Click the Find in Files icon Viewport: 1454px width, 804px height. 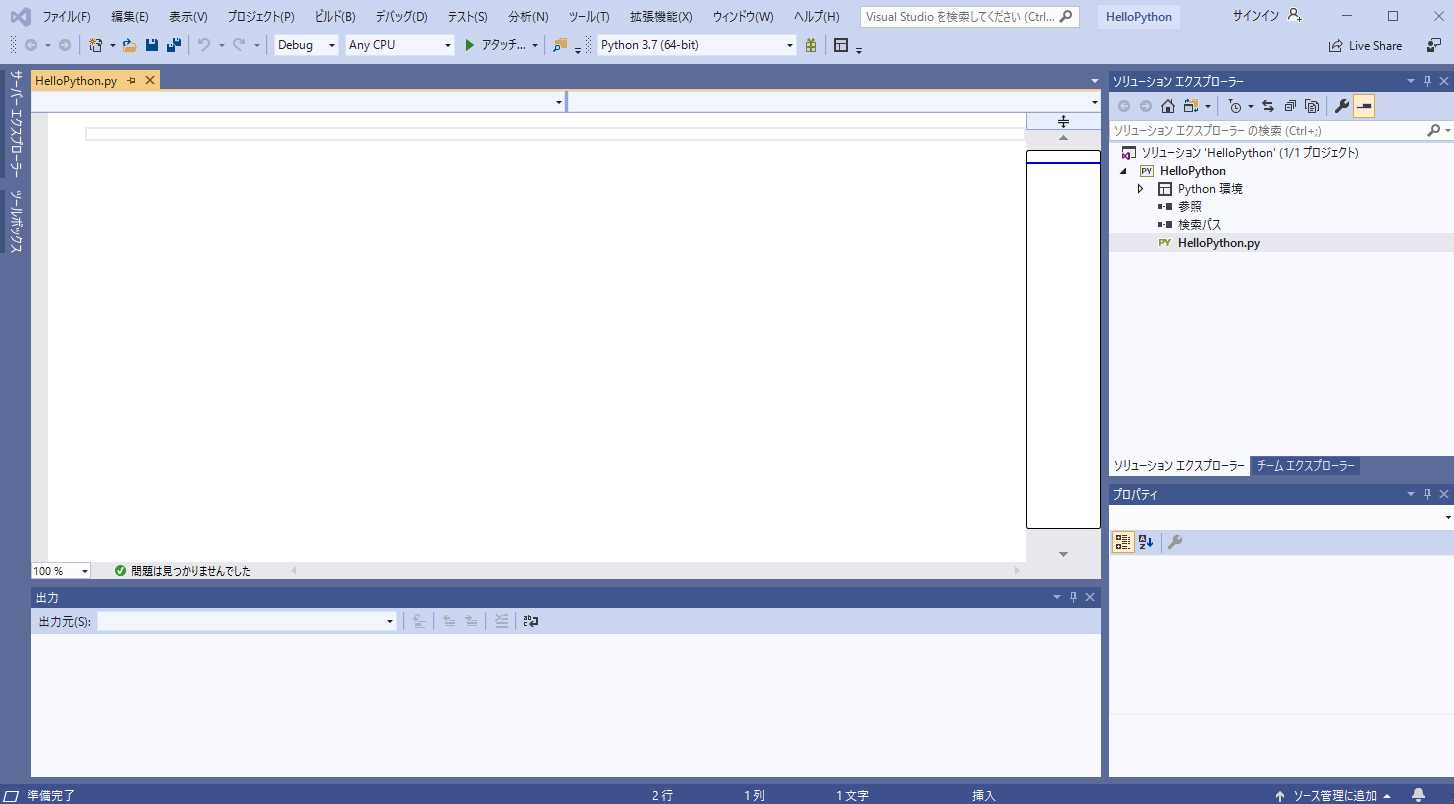coord(560,45)
